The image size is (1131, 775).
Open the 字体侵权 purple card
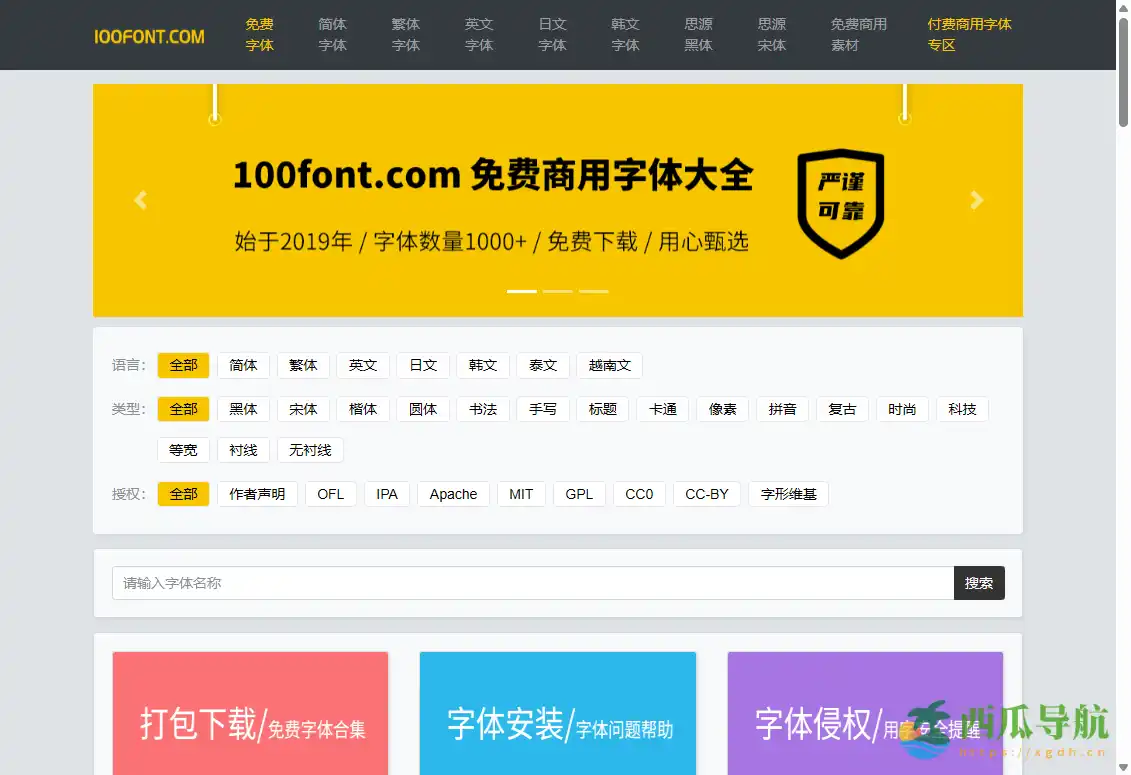click(864, 713)
